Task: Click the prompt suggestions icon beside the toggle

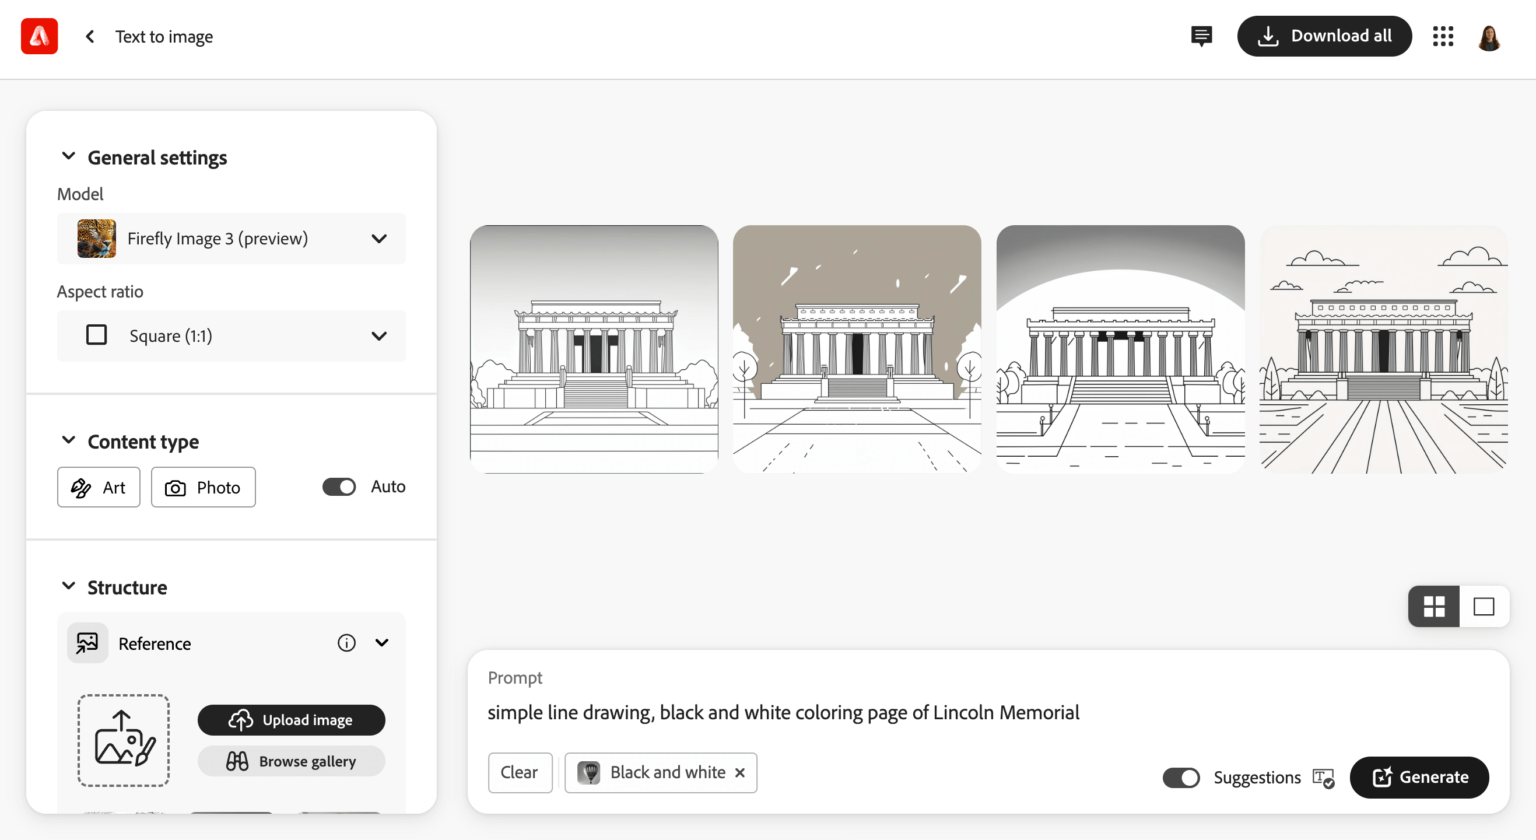Action: click(1324, 777)
